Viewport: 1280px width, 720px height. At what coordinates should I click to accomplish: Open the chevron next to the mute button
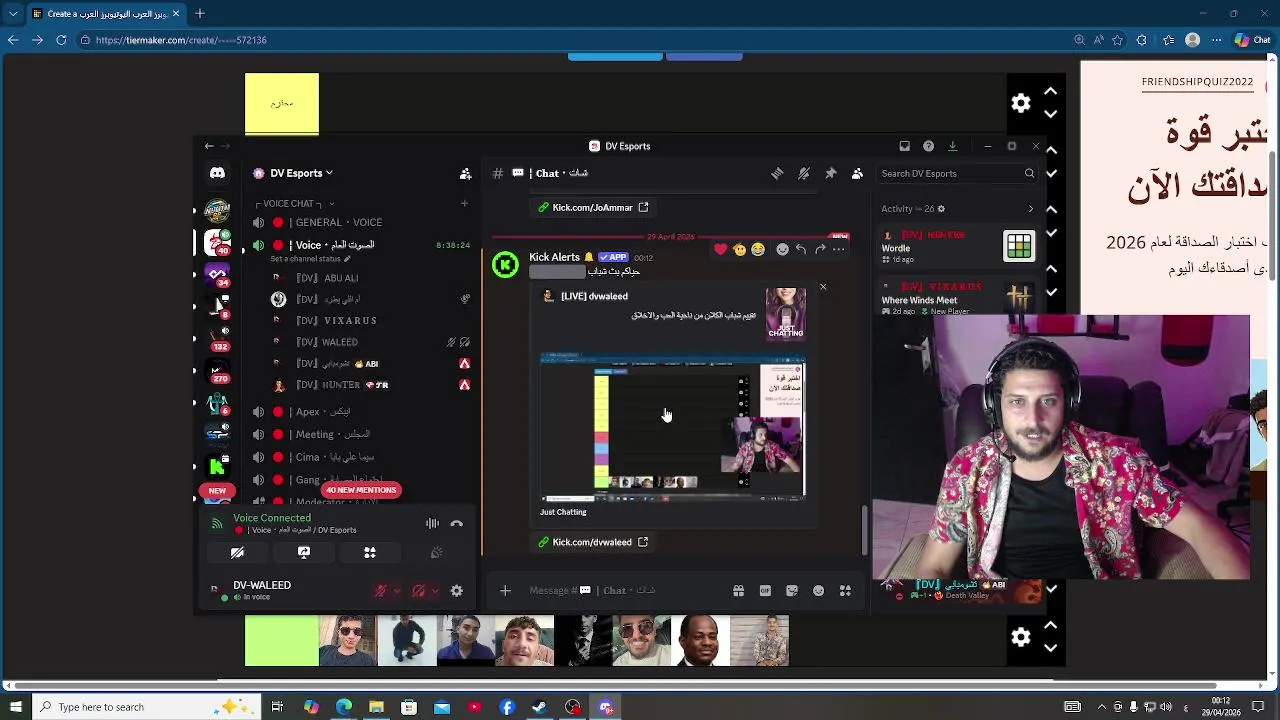396,591
